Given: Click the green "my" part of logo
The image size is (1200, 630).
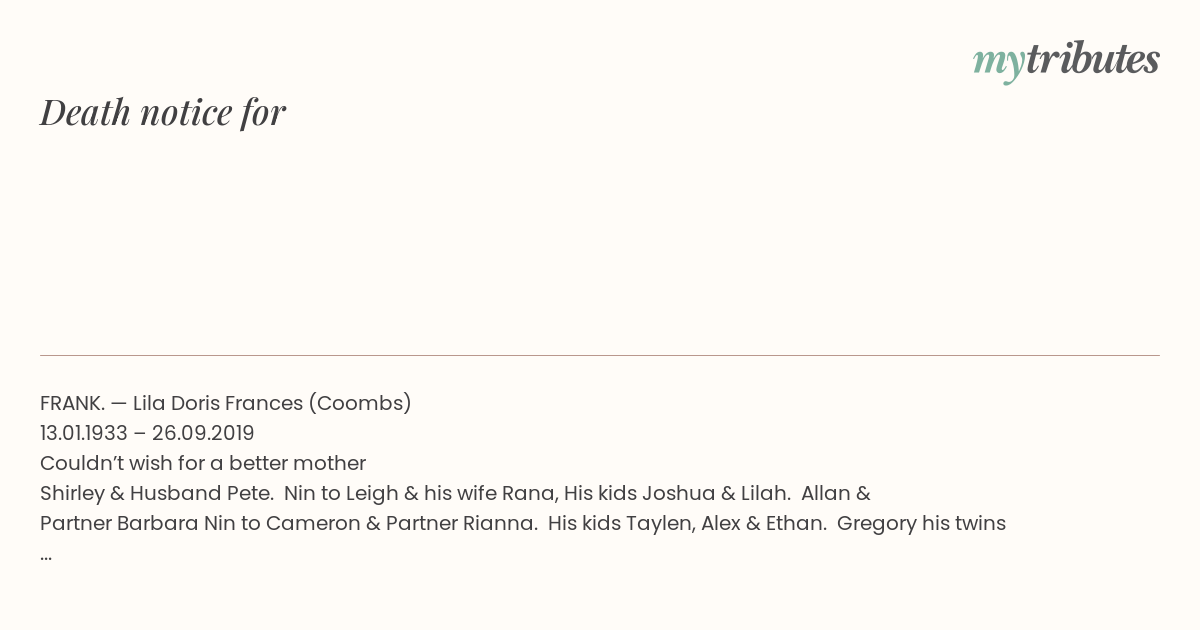Looking at the screenshot, I should click(x=999, y=64).
